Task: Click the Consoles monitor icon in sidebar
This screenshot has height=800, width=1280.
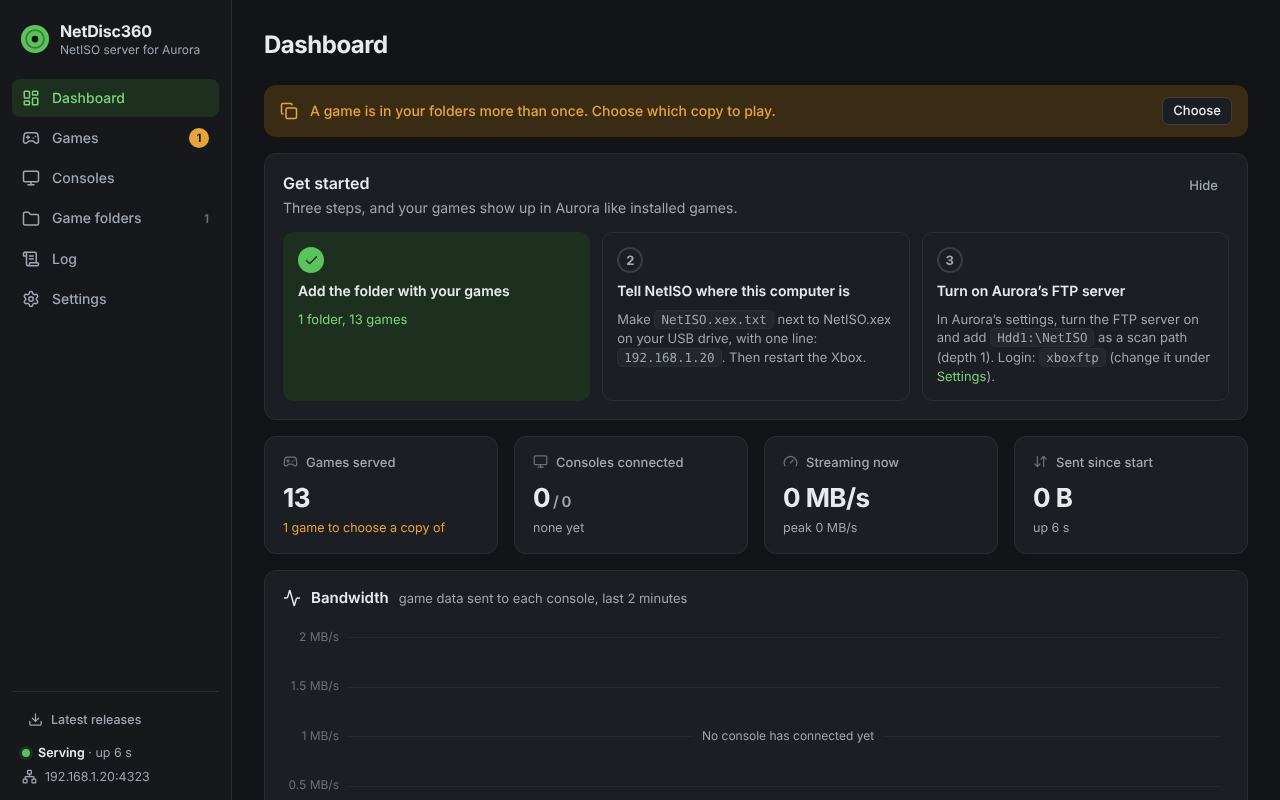Action: click(x=31, y=178)
